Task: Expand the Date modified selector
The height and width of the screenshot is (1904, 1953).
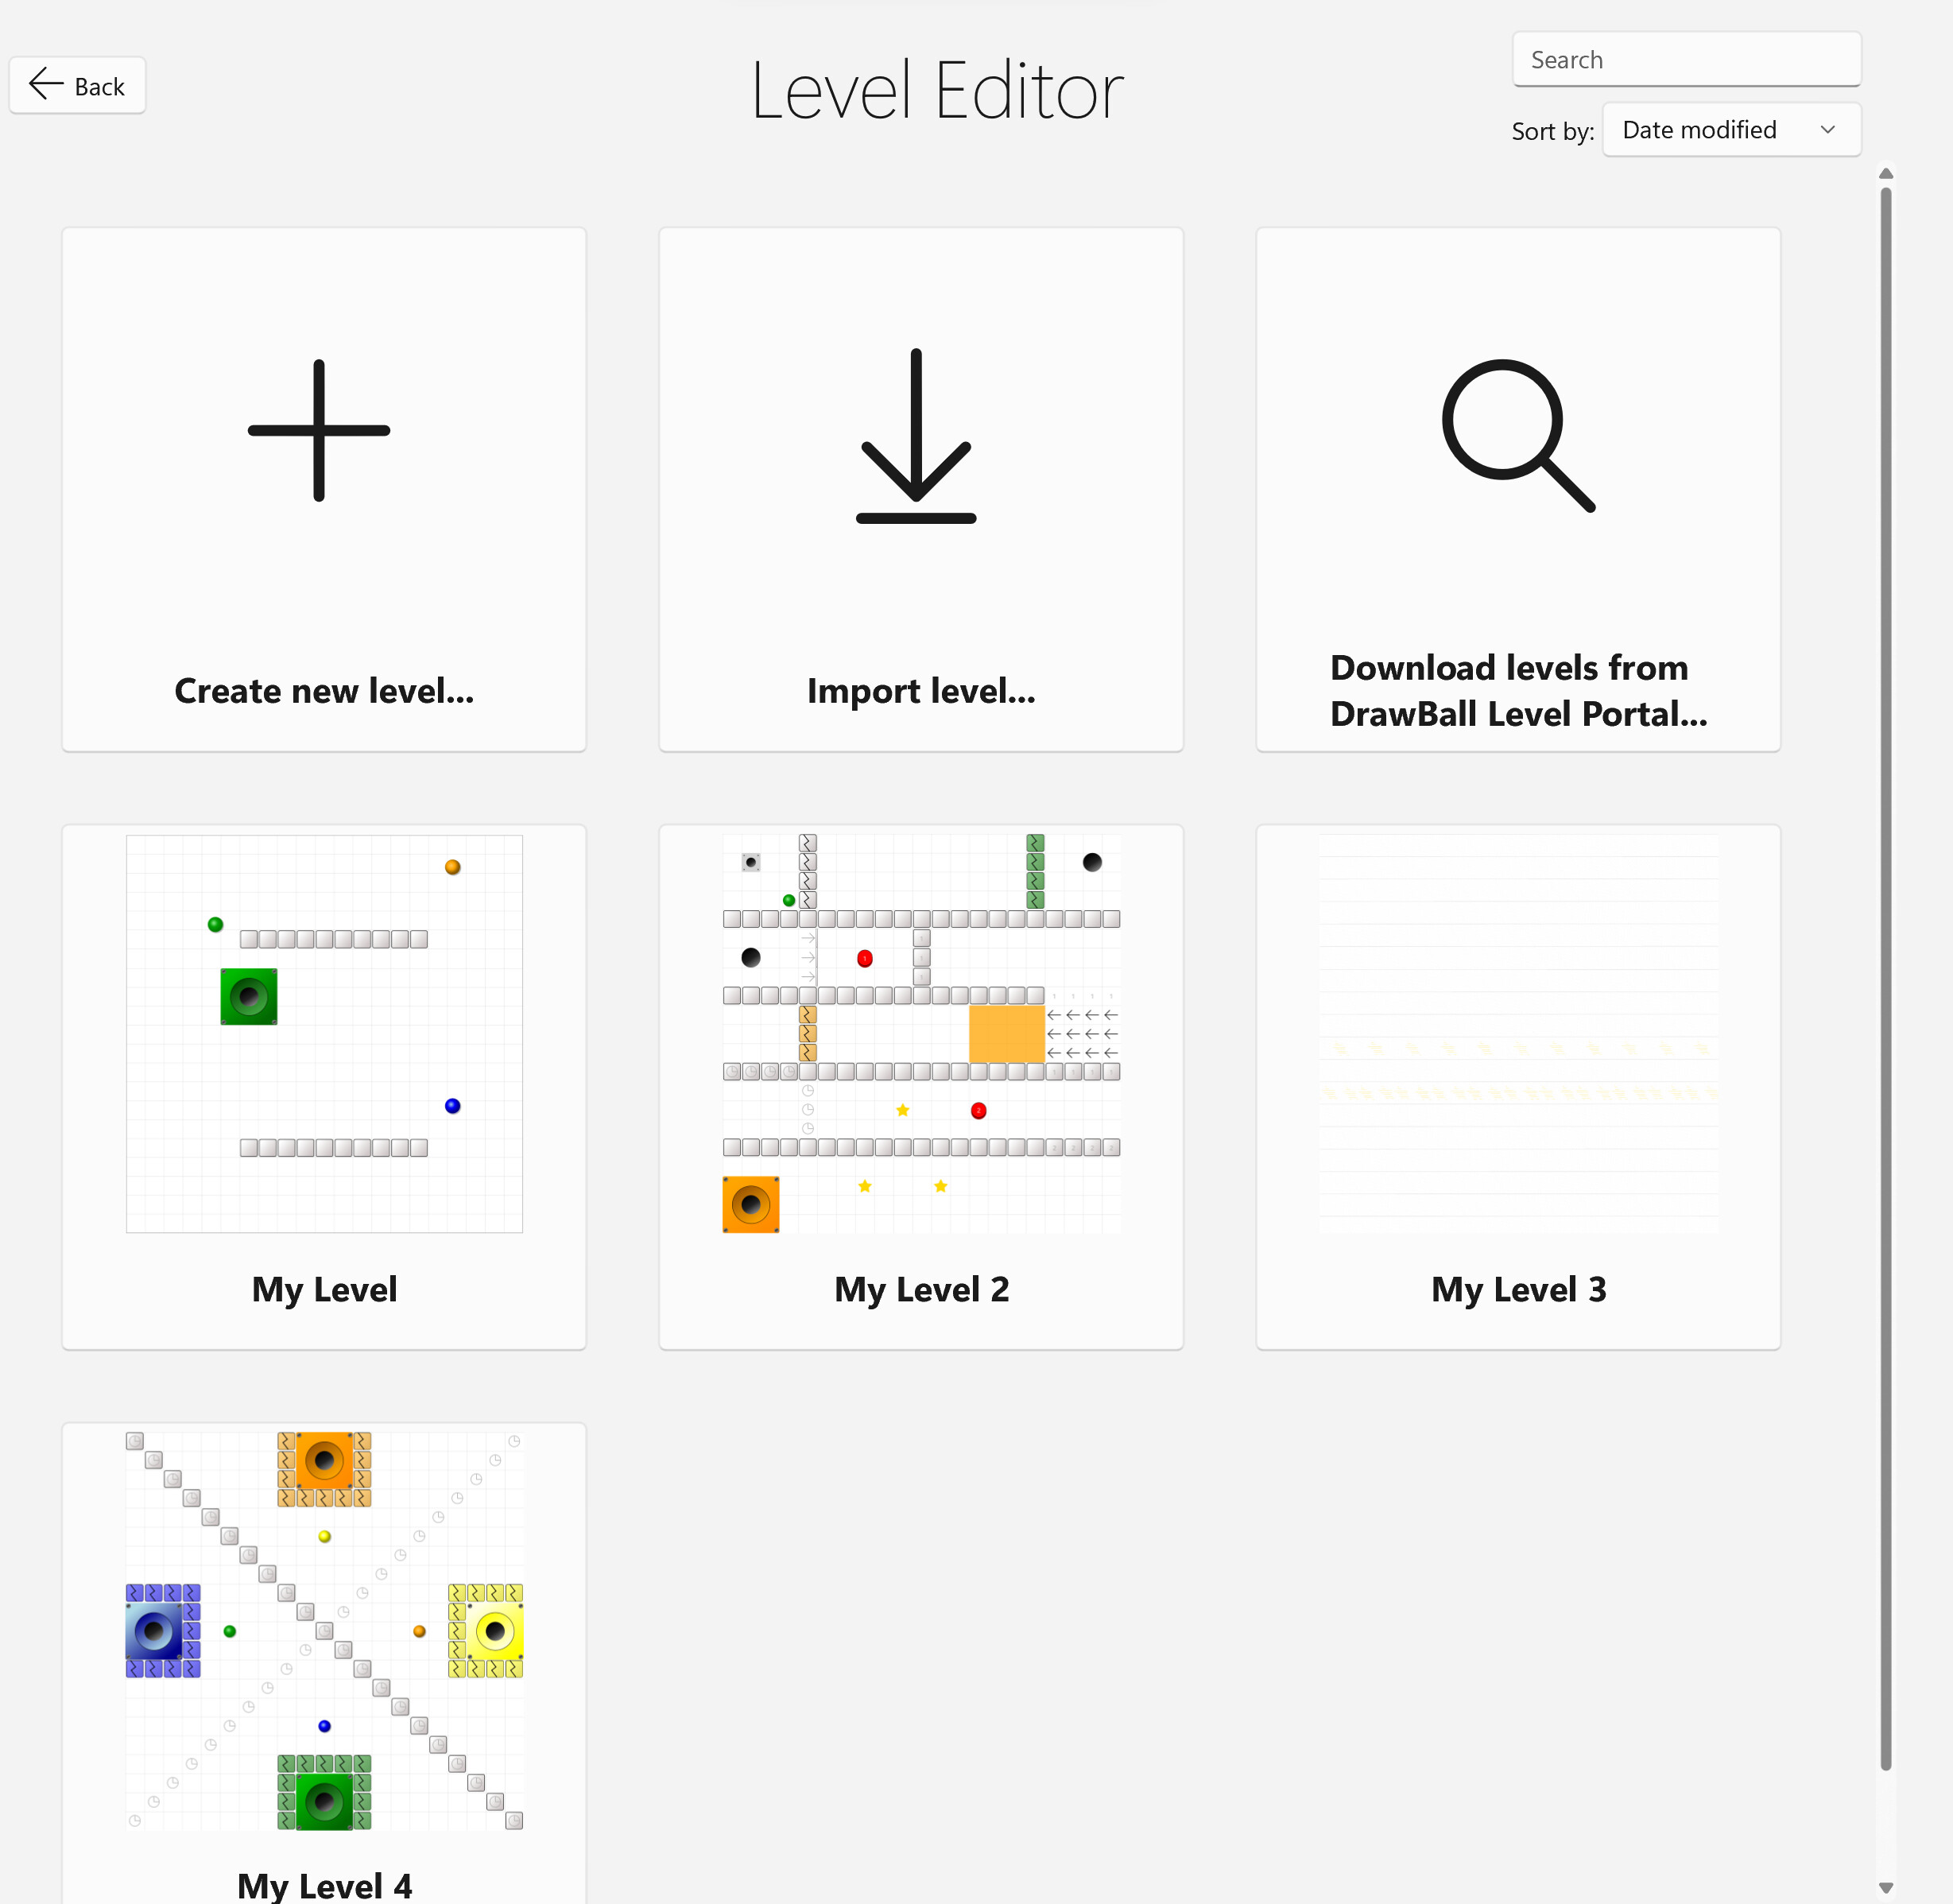Action: point(1731,129)
